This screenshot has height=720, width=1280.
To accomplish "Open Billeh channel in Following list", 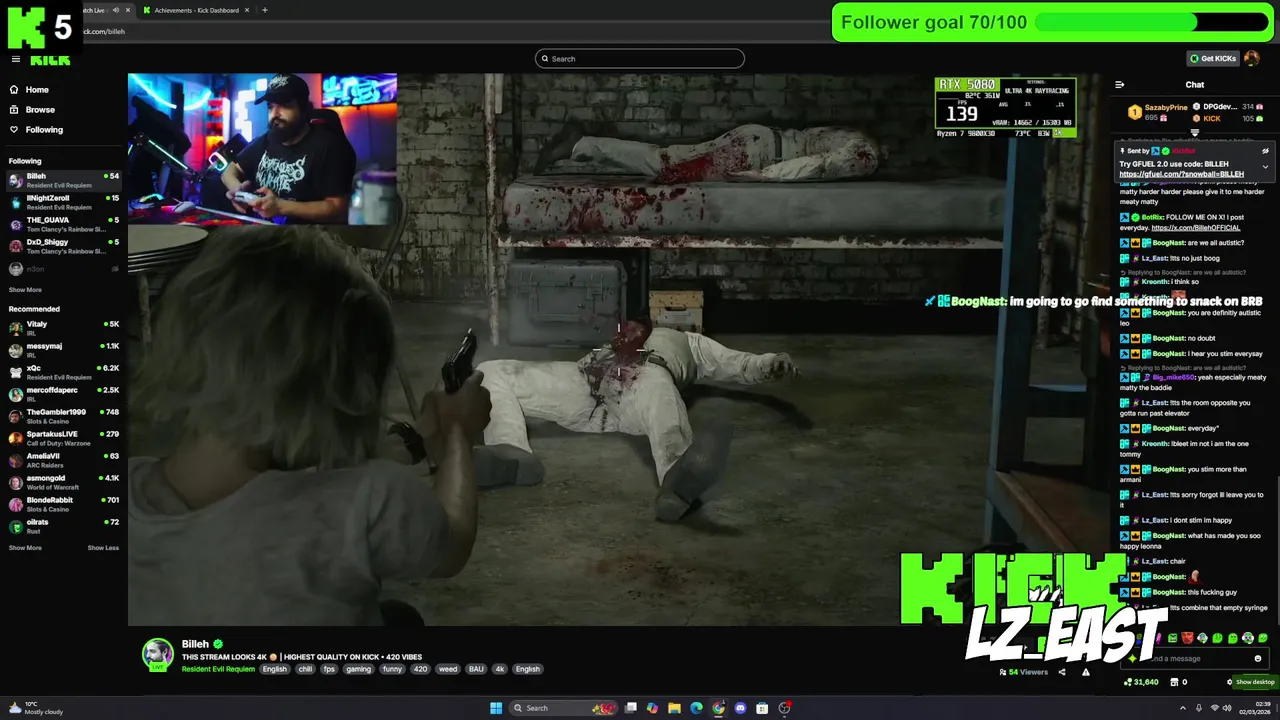I will click(63, 180).
